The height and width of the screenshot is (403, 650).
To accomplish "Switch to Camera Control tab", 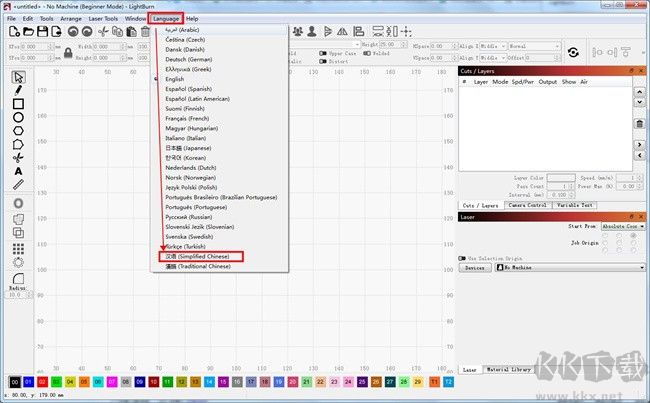I will point(528,205).
